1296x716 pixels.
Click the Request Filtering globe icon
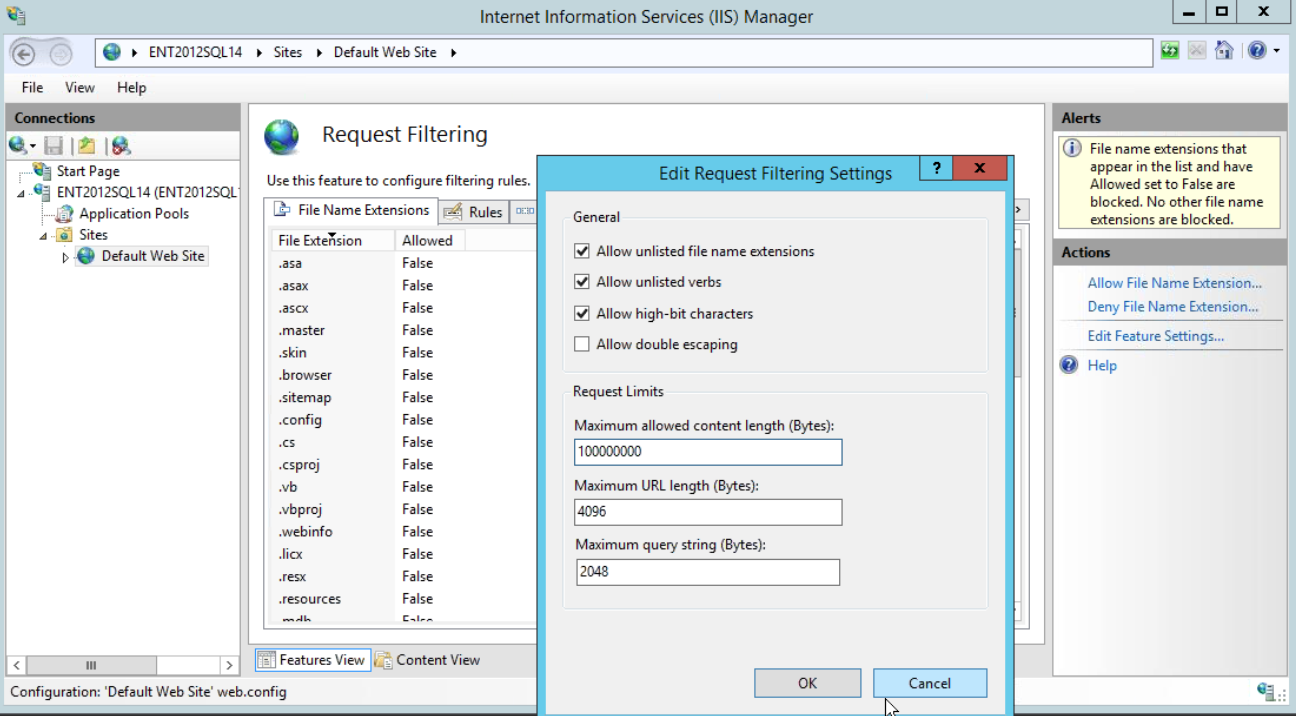[281, 133]
